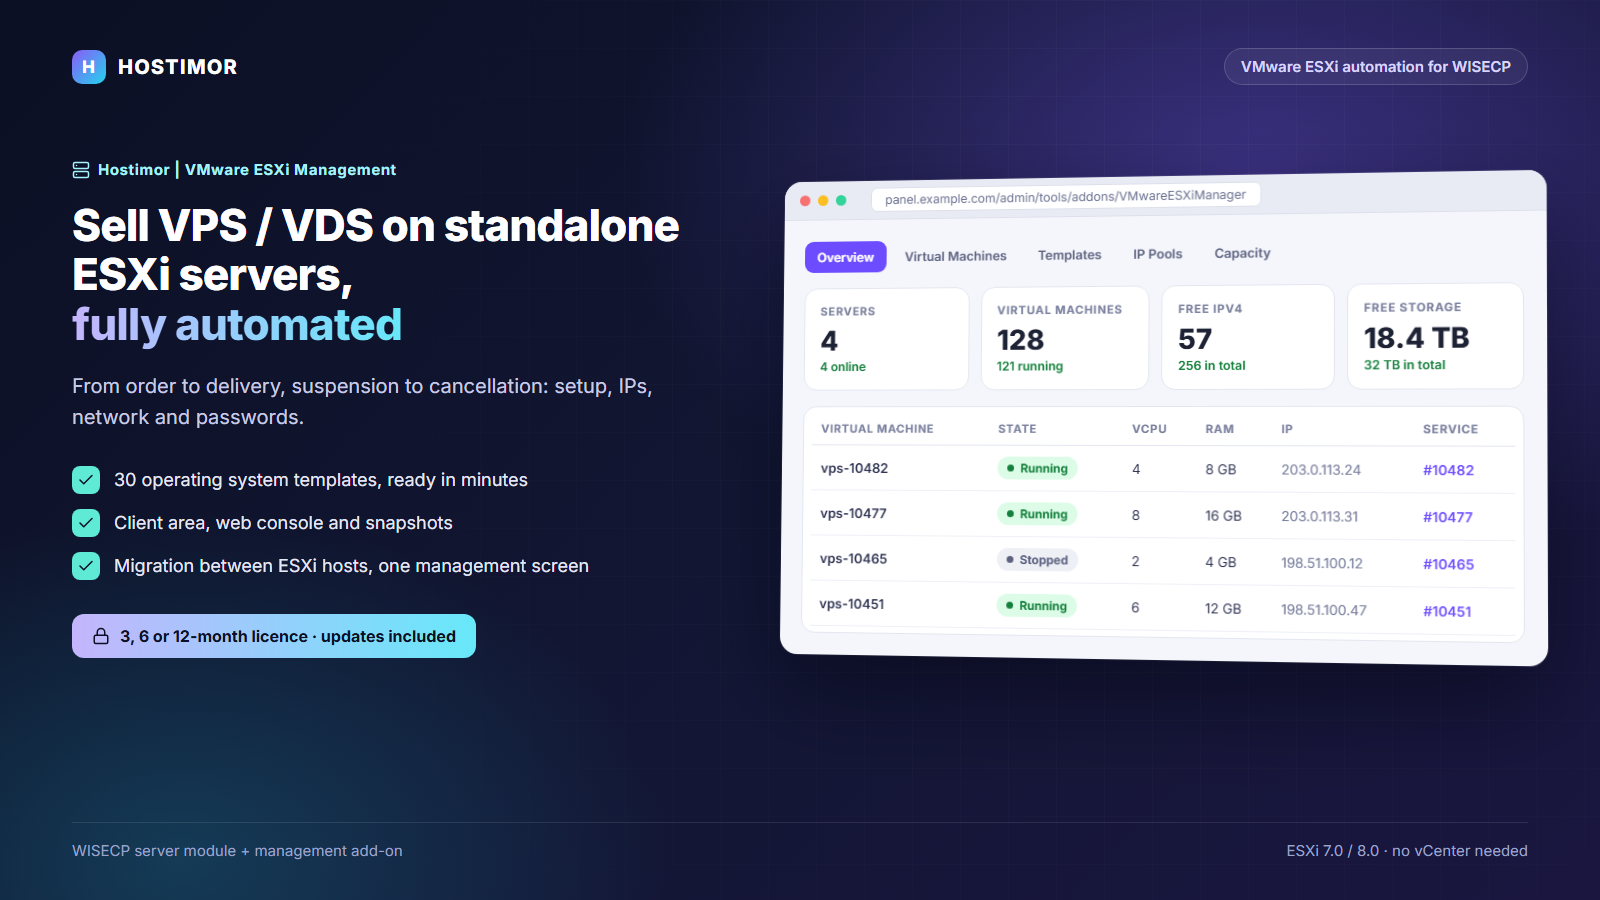Click checkmark beside Client area, web console
Image resolution: width=1600 pixels, height=900 pixels.
click(86, 523)
